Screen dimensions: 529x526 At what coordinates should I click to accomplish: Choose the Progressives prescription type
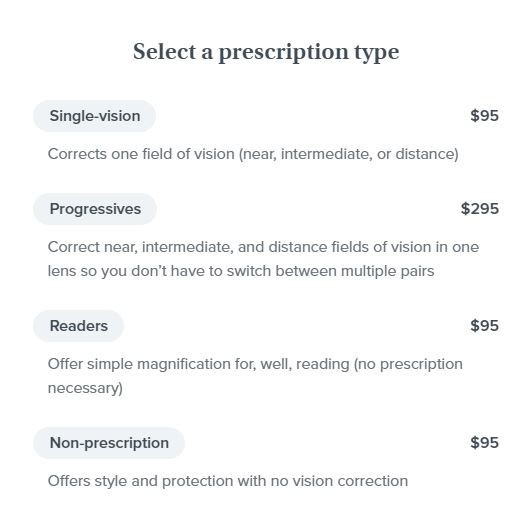95,209
